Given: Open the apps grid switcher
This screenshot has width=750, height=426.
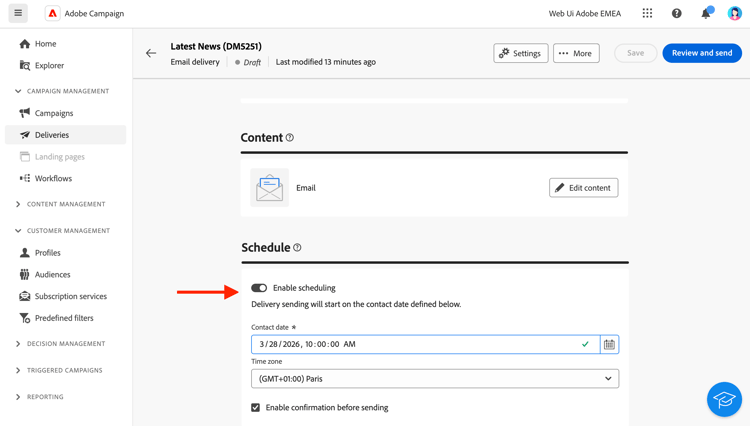Looking at the screenshot, I should [x=647, y=13].
